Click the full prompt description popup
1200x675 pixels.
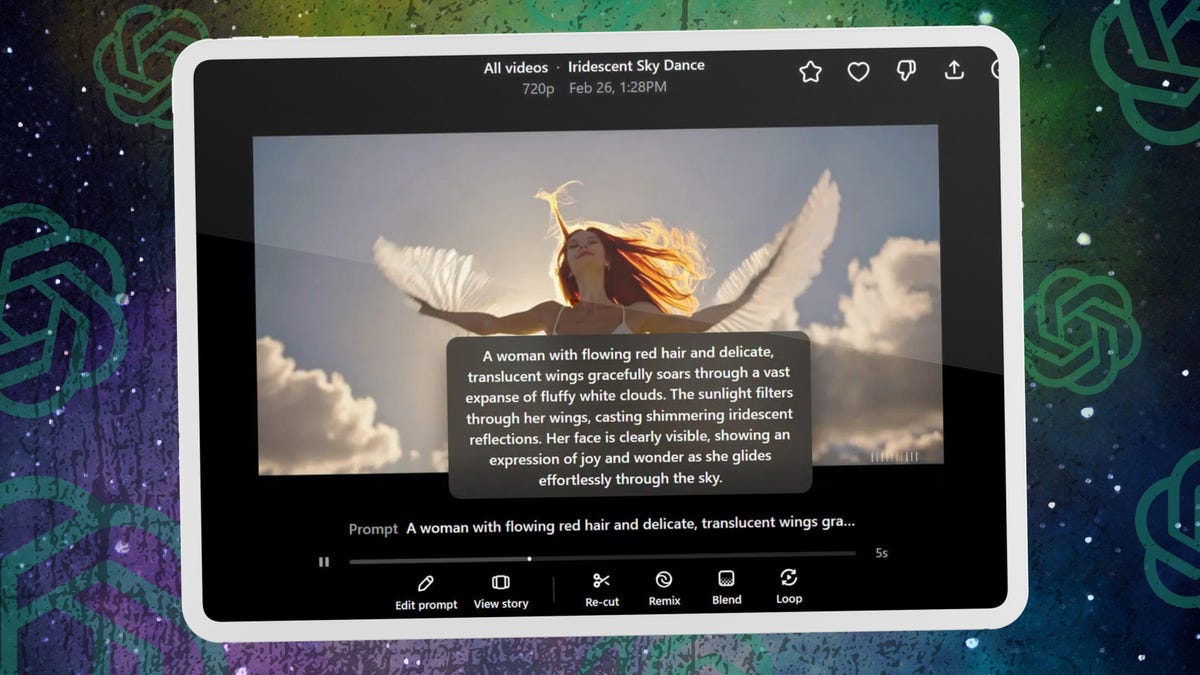[629, 414]
